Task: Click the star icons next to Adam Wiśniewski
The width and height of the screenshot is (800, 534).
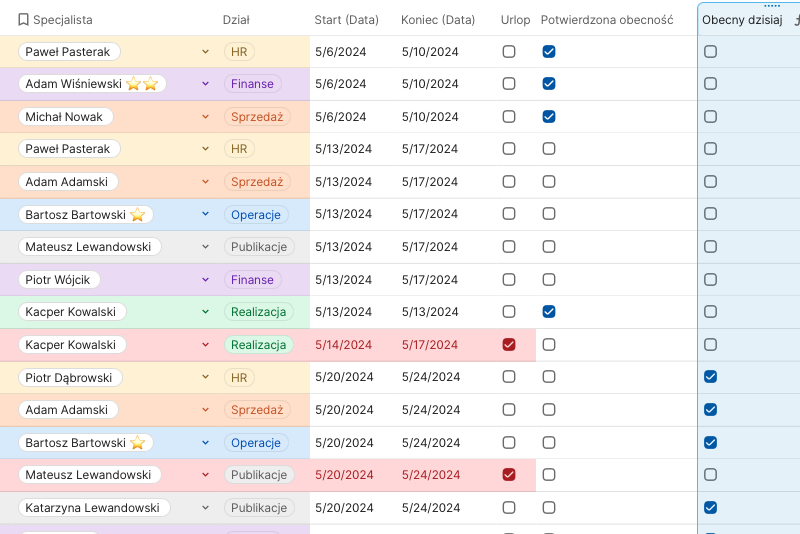Action: tap(142, 84)
